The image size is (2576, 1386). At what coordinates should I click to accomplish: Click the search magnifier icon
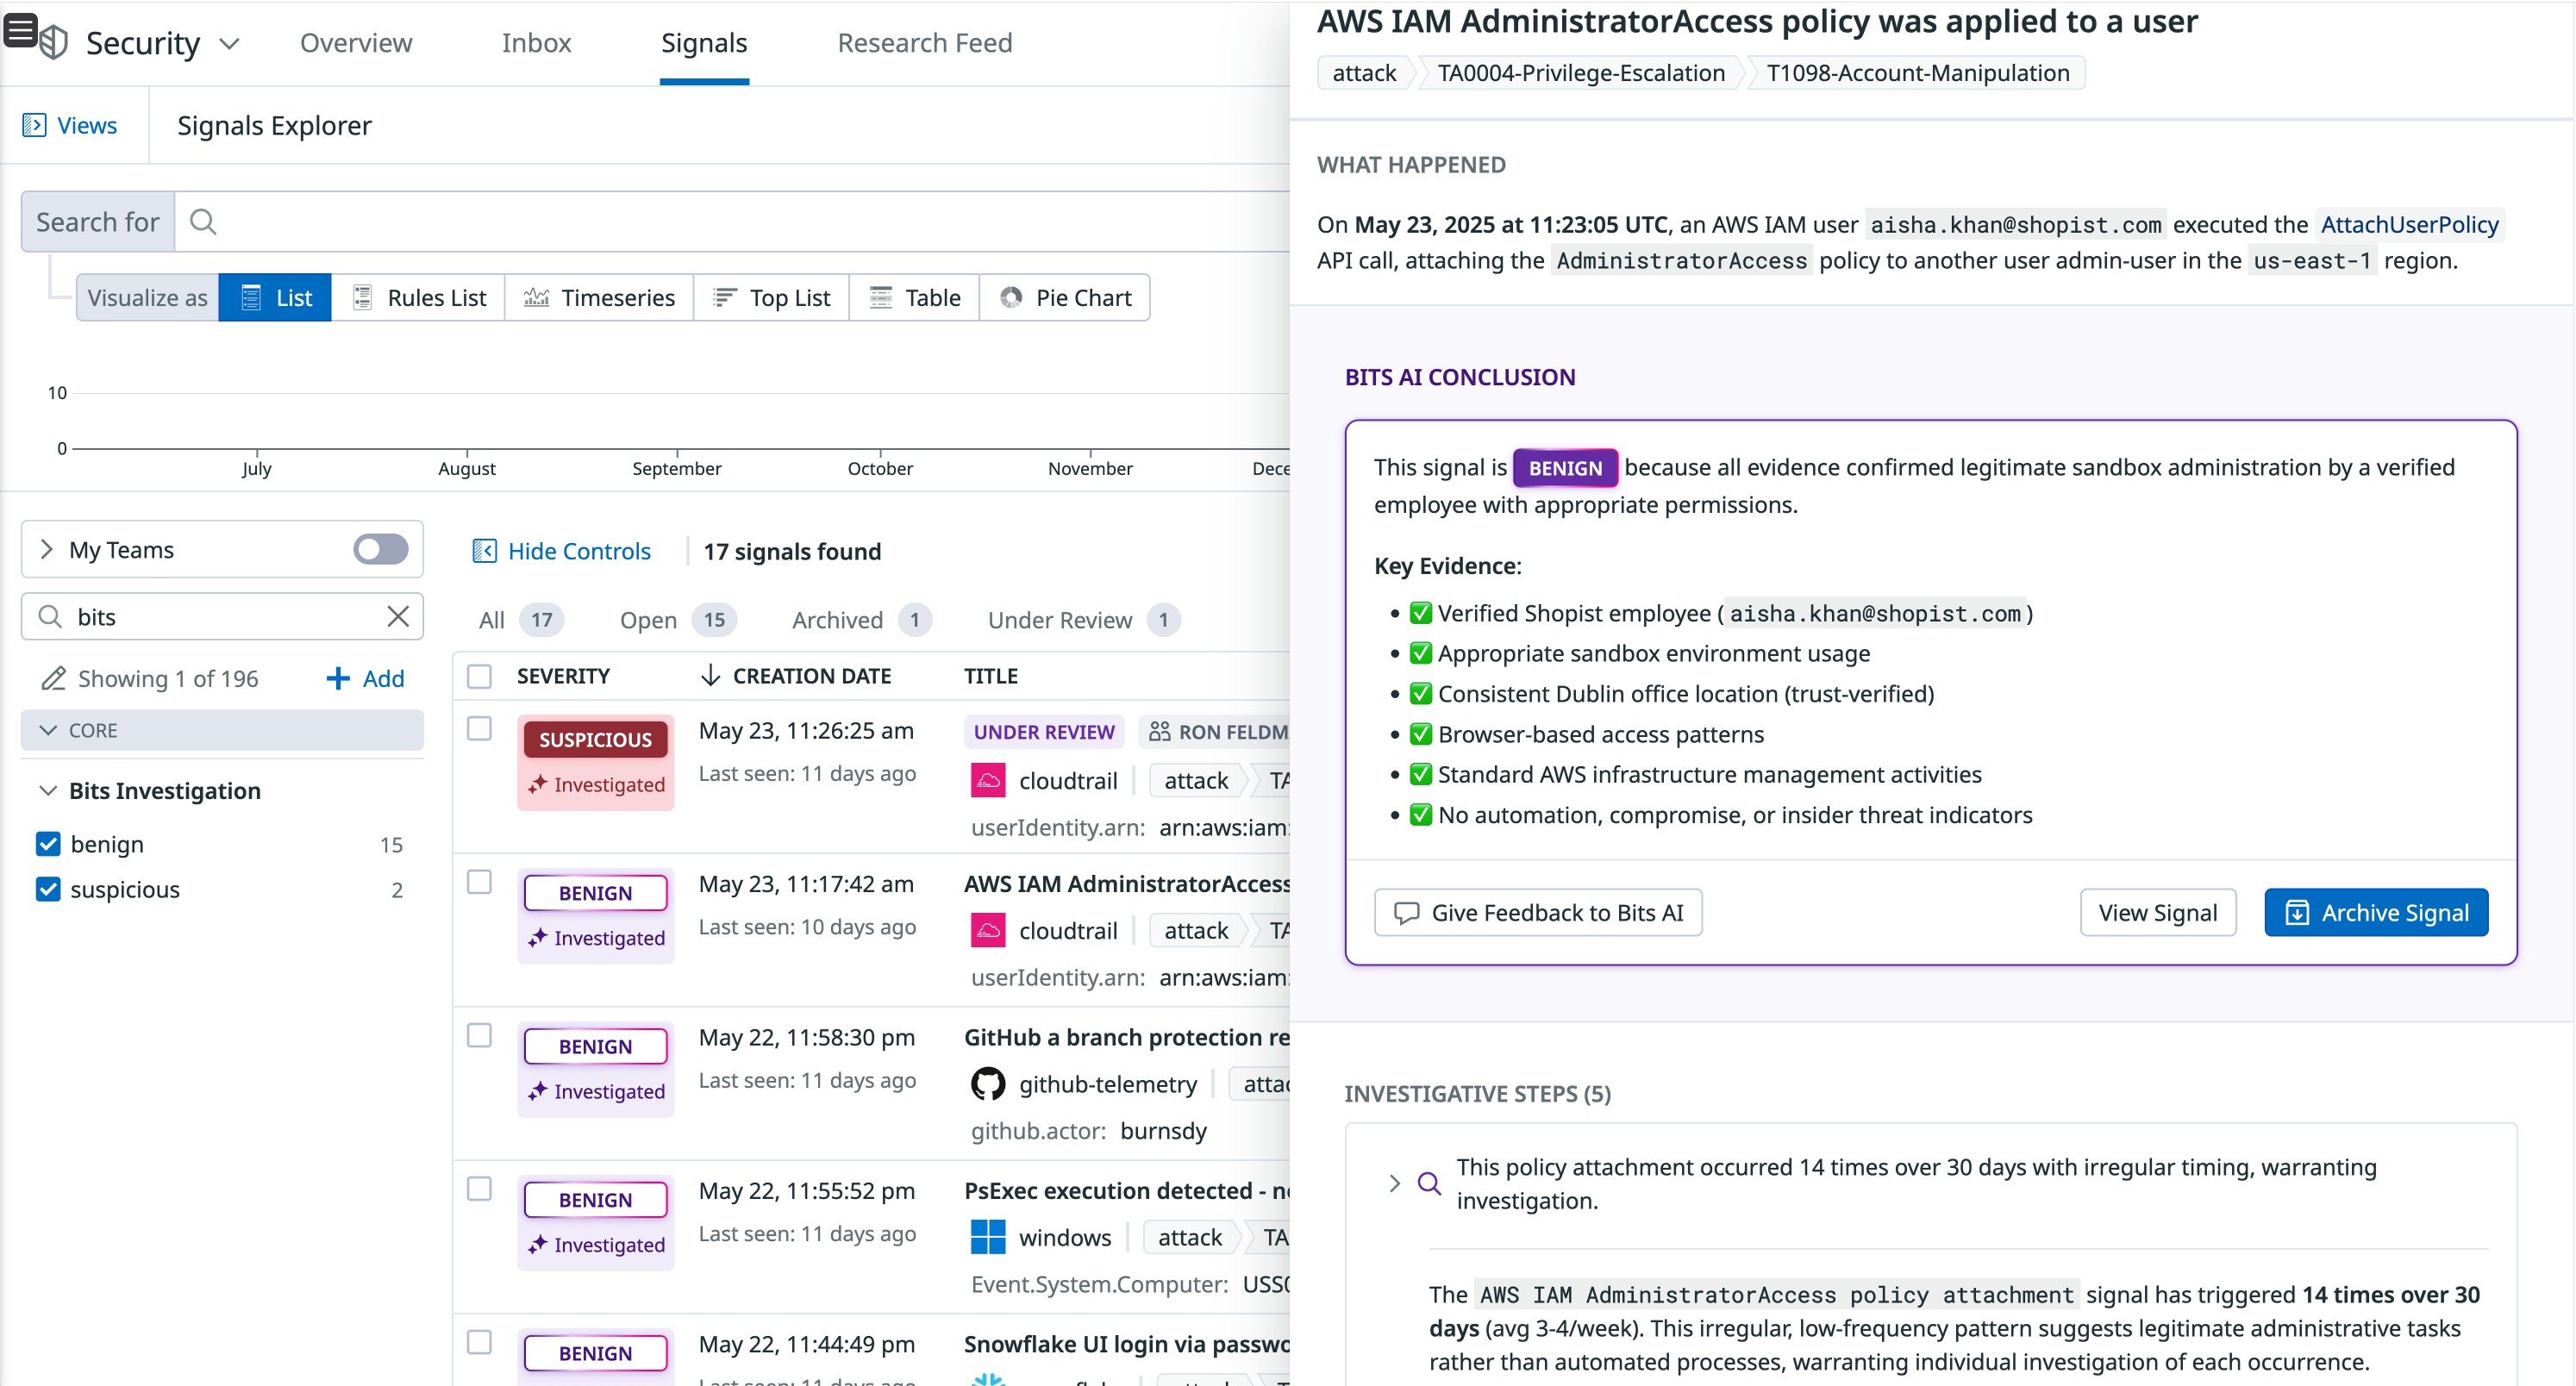point(203,222)
